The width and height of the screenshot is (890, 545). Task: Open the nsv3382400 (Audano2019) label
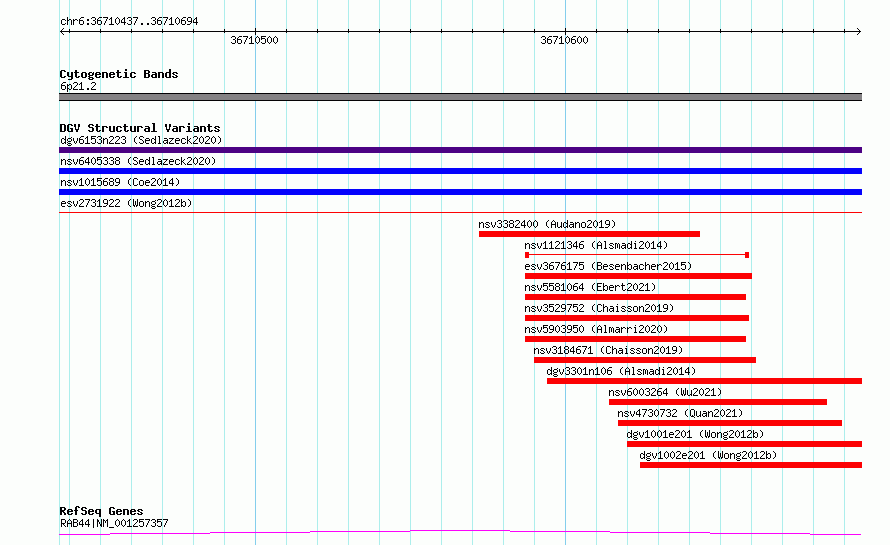pos(547,224)
